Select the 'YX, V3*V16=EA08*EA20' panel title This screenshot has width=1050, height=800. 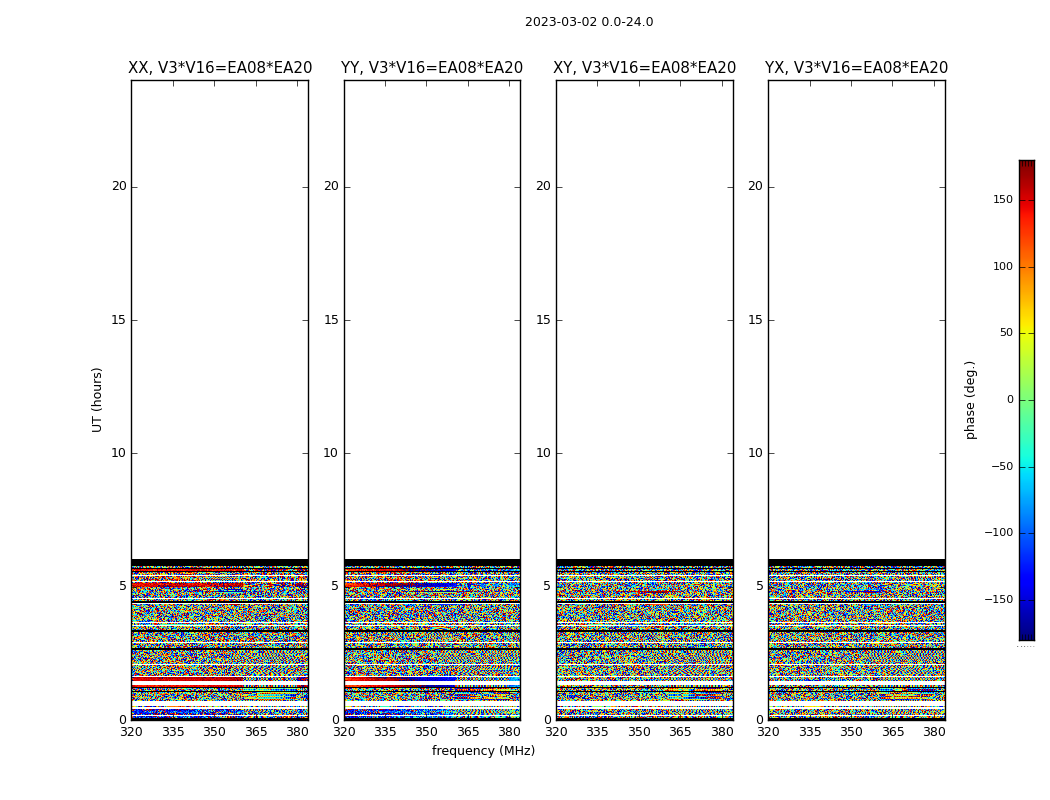[x=856, y=68]
